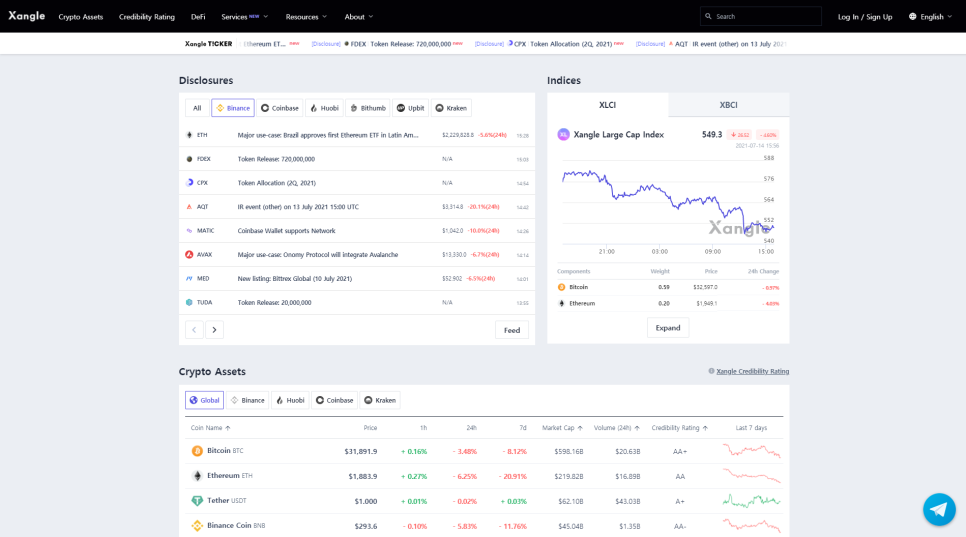The image size is (966, 537).
Task: Open the About dropdown menu
Action: 359,17
